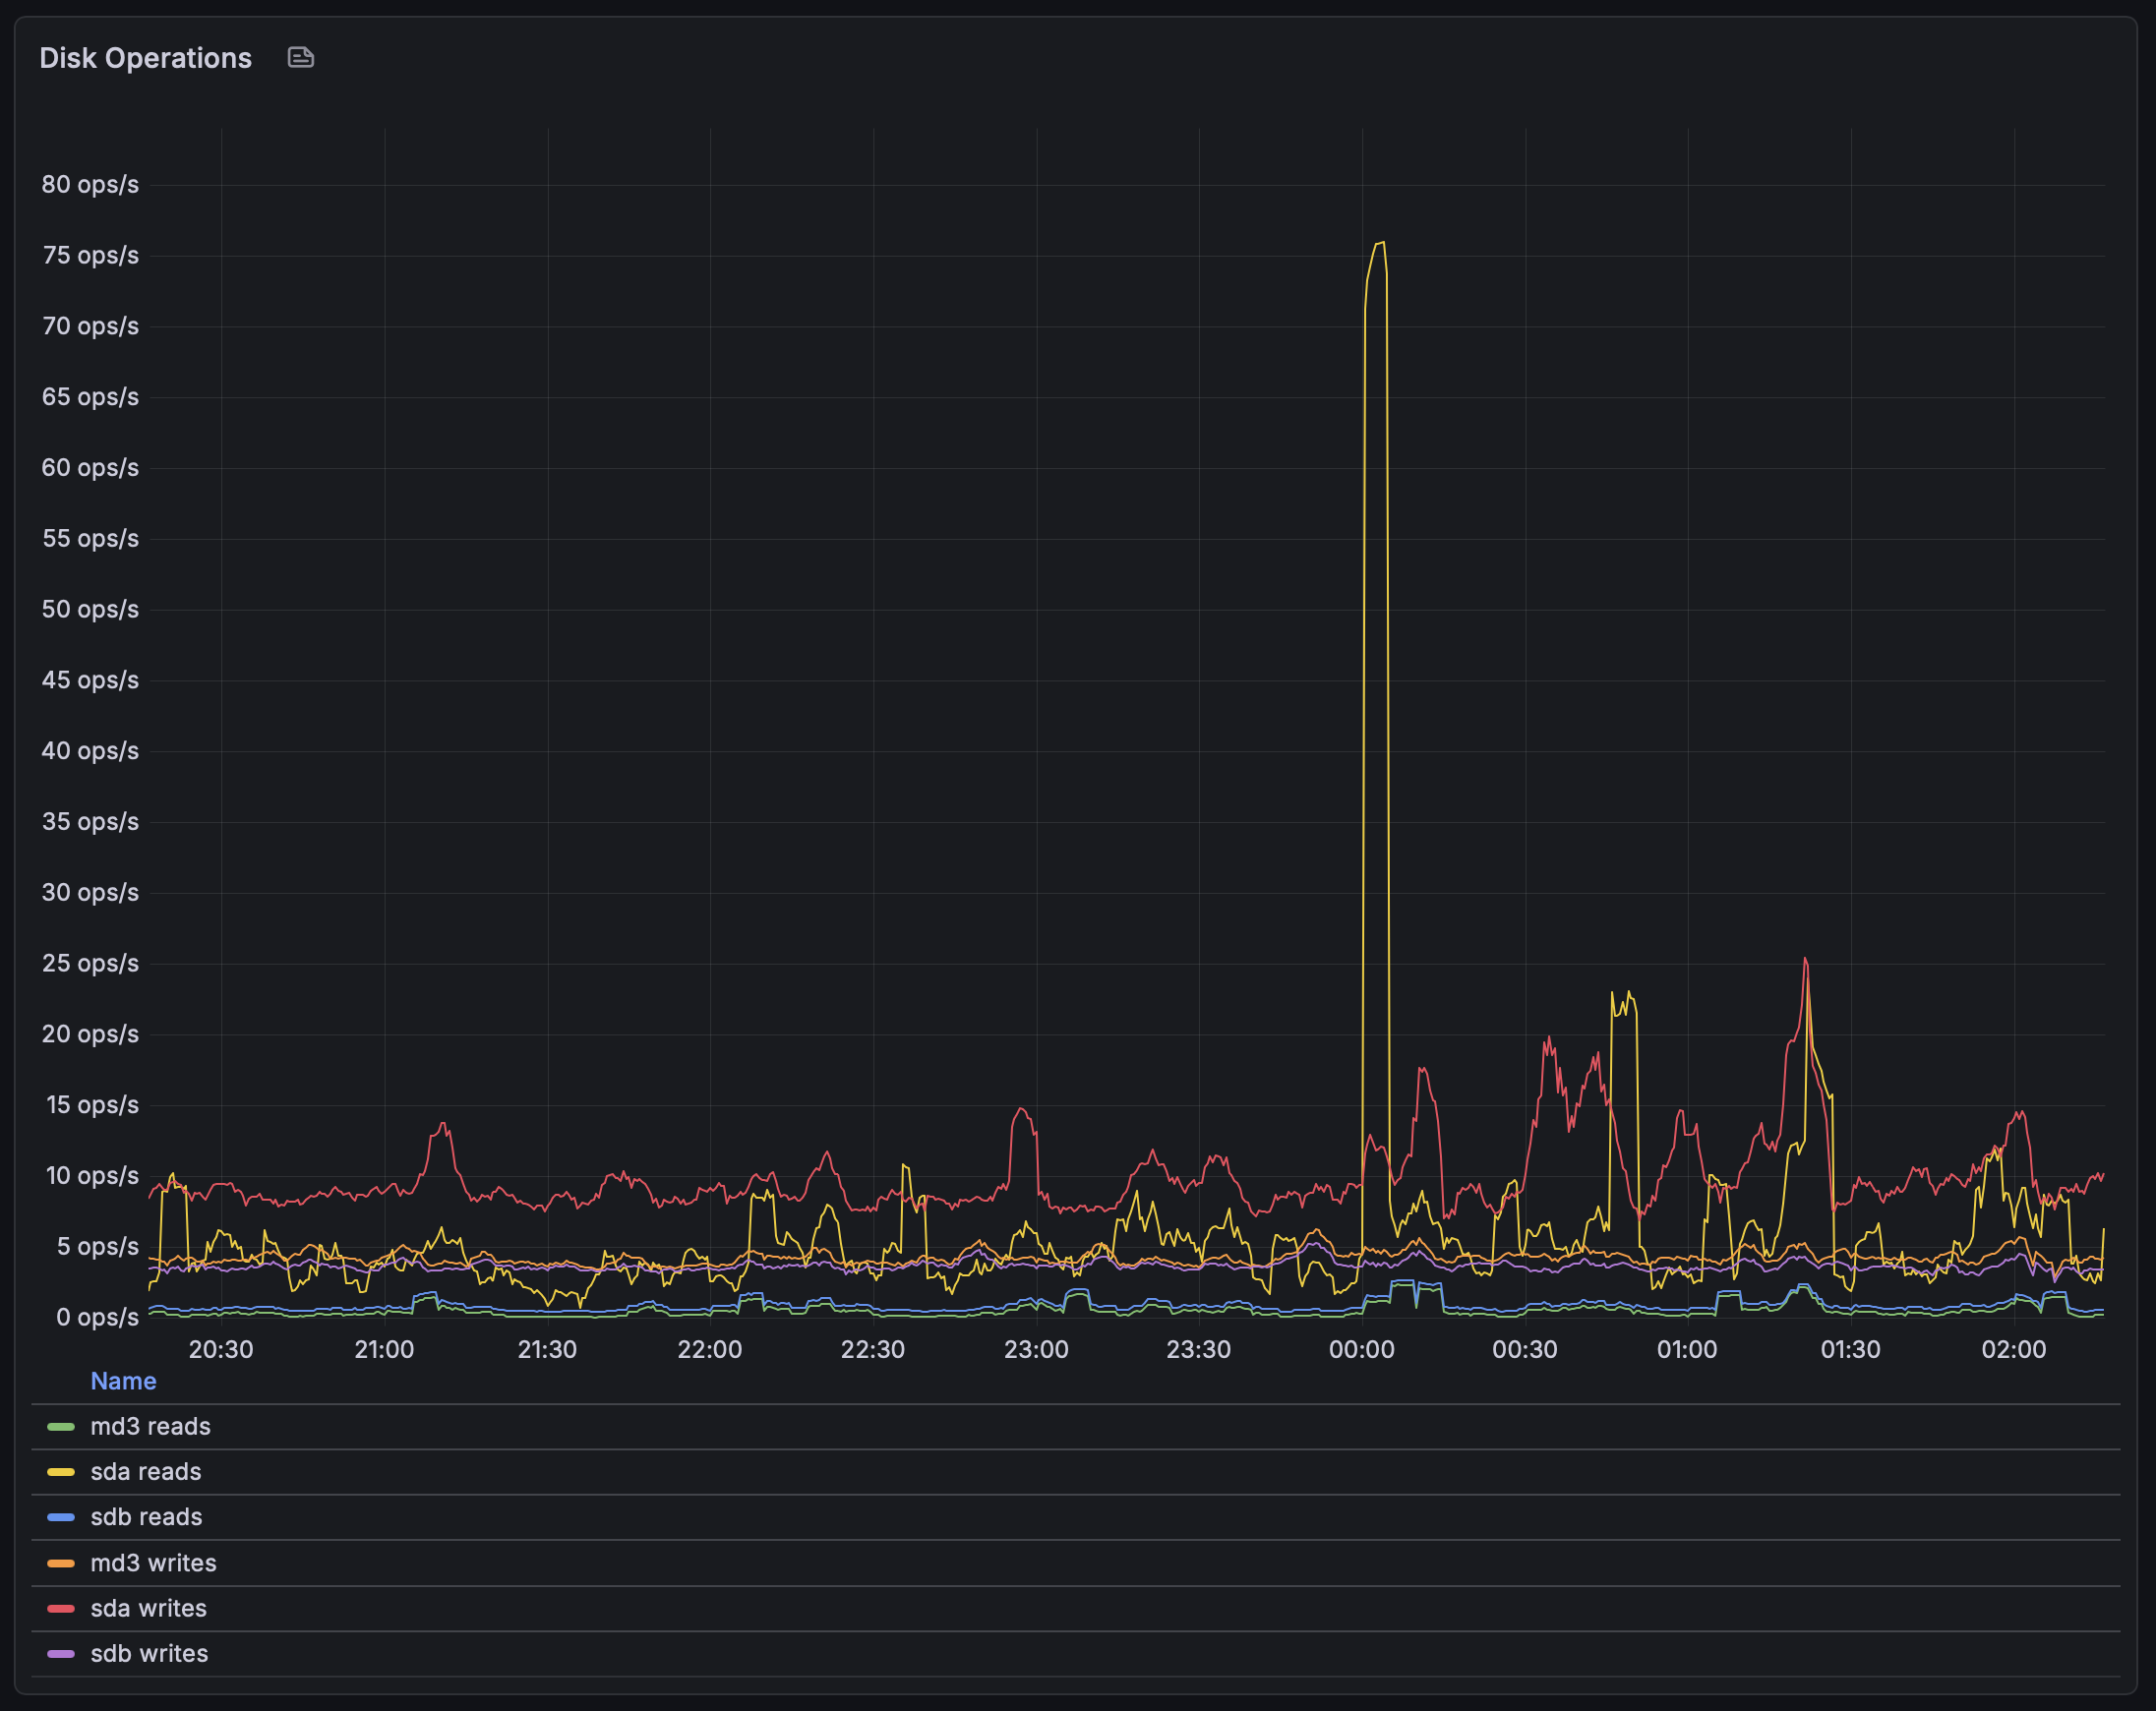Screen dimensions: 2156x1711
Task: Click the 00:30 time axis label
Action: [1525, 1350]
